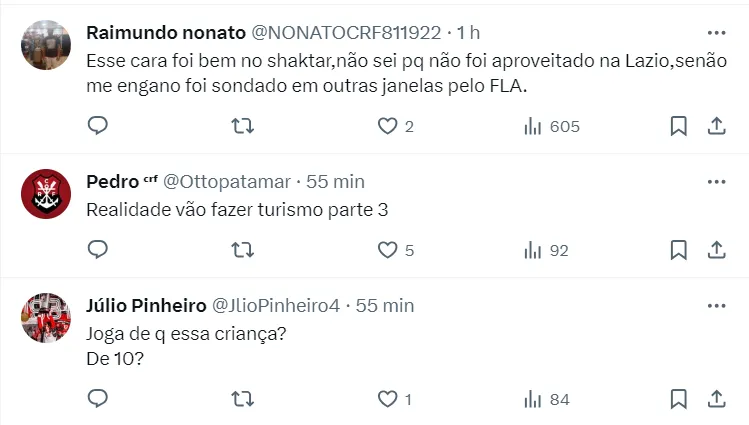Open more options on Júlio Pinheiro's tweet
This screenshot has height=425, width=749.
click(716, 304)
